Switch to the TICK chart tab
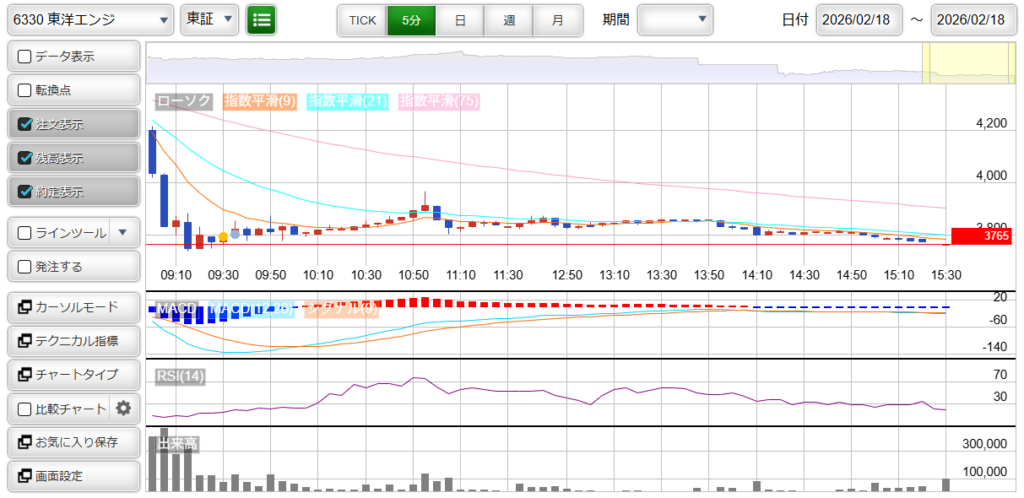1024x498 pixels. (x=362, y=20)
